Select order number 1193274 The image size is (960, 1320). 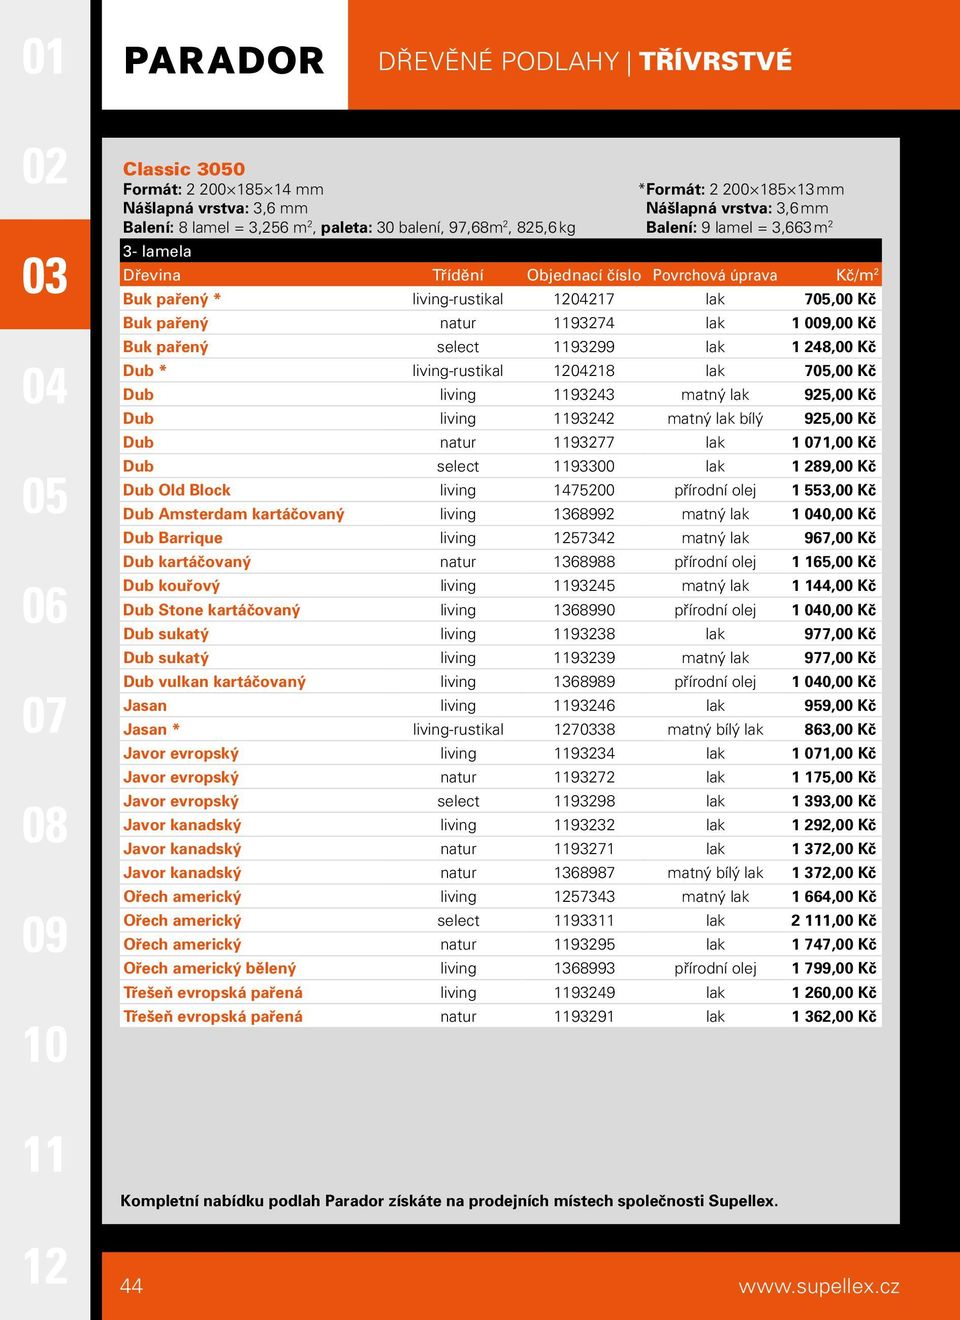click(584, 323)
